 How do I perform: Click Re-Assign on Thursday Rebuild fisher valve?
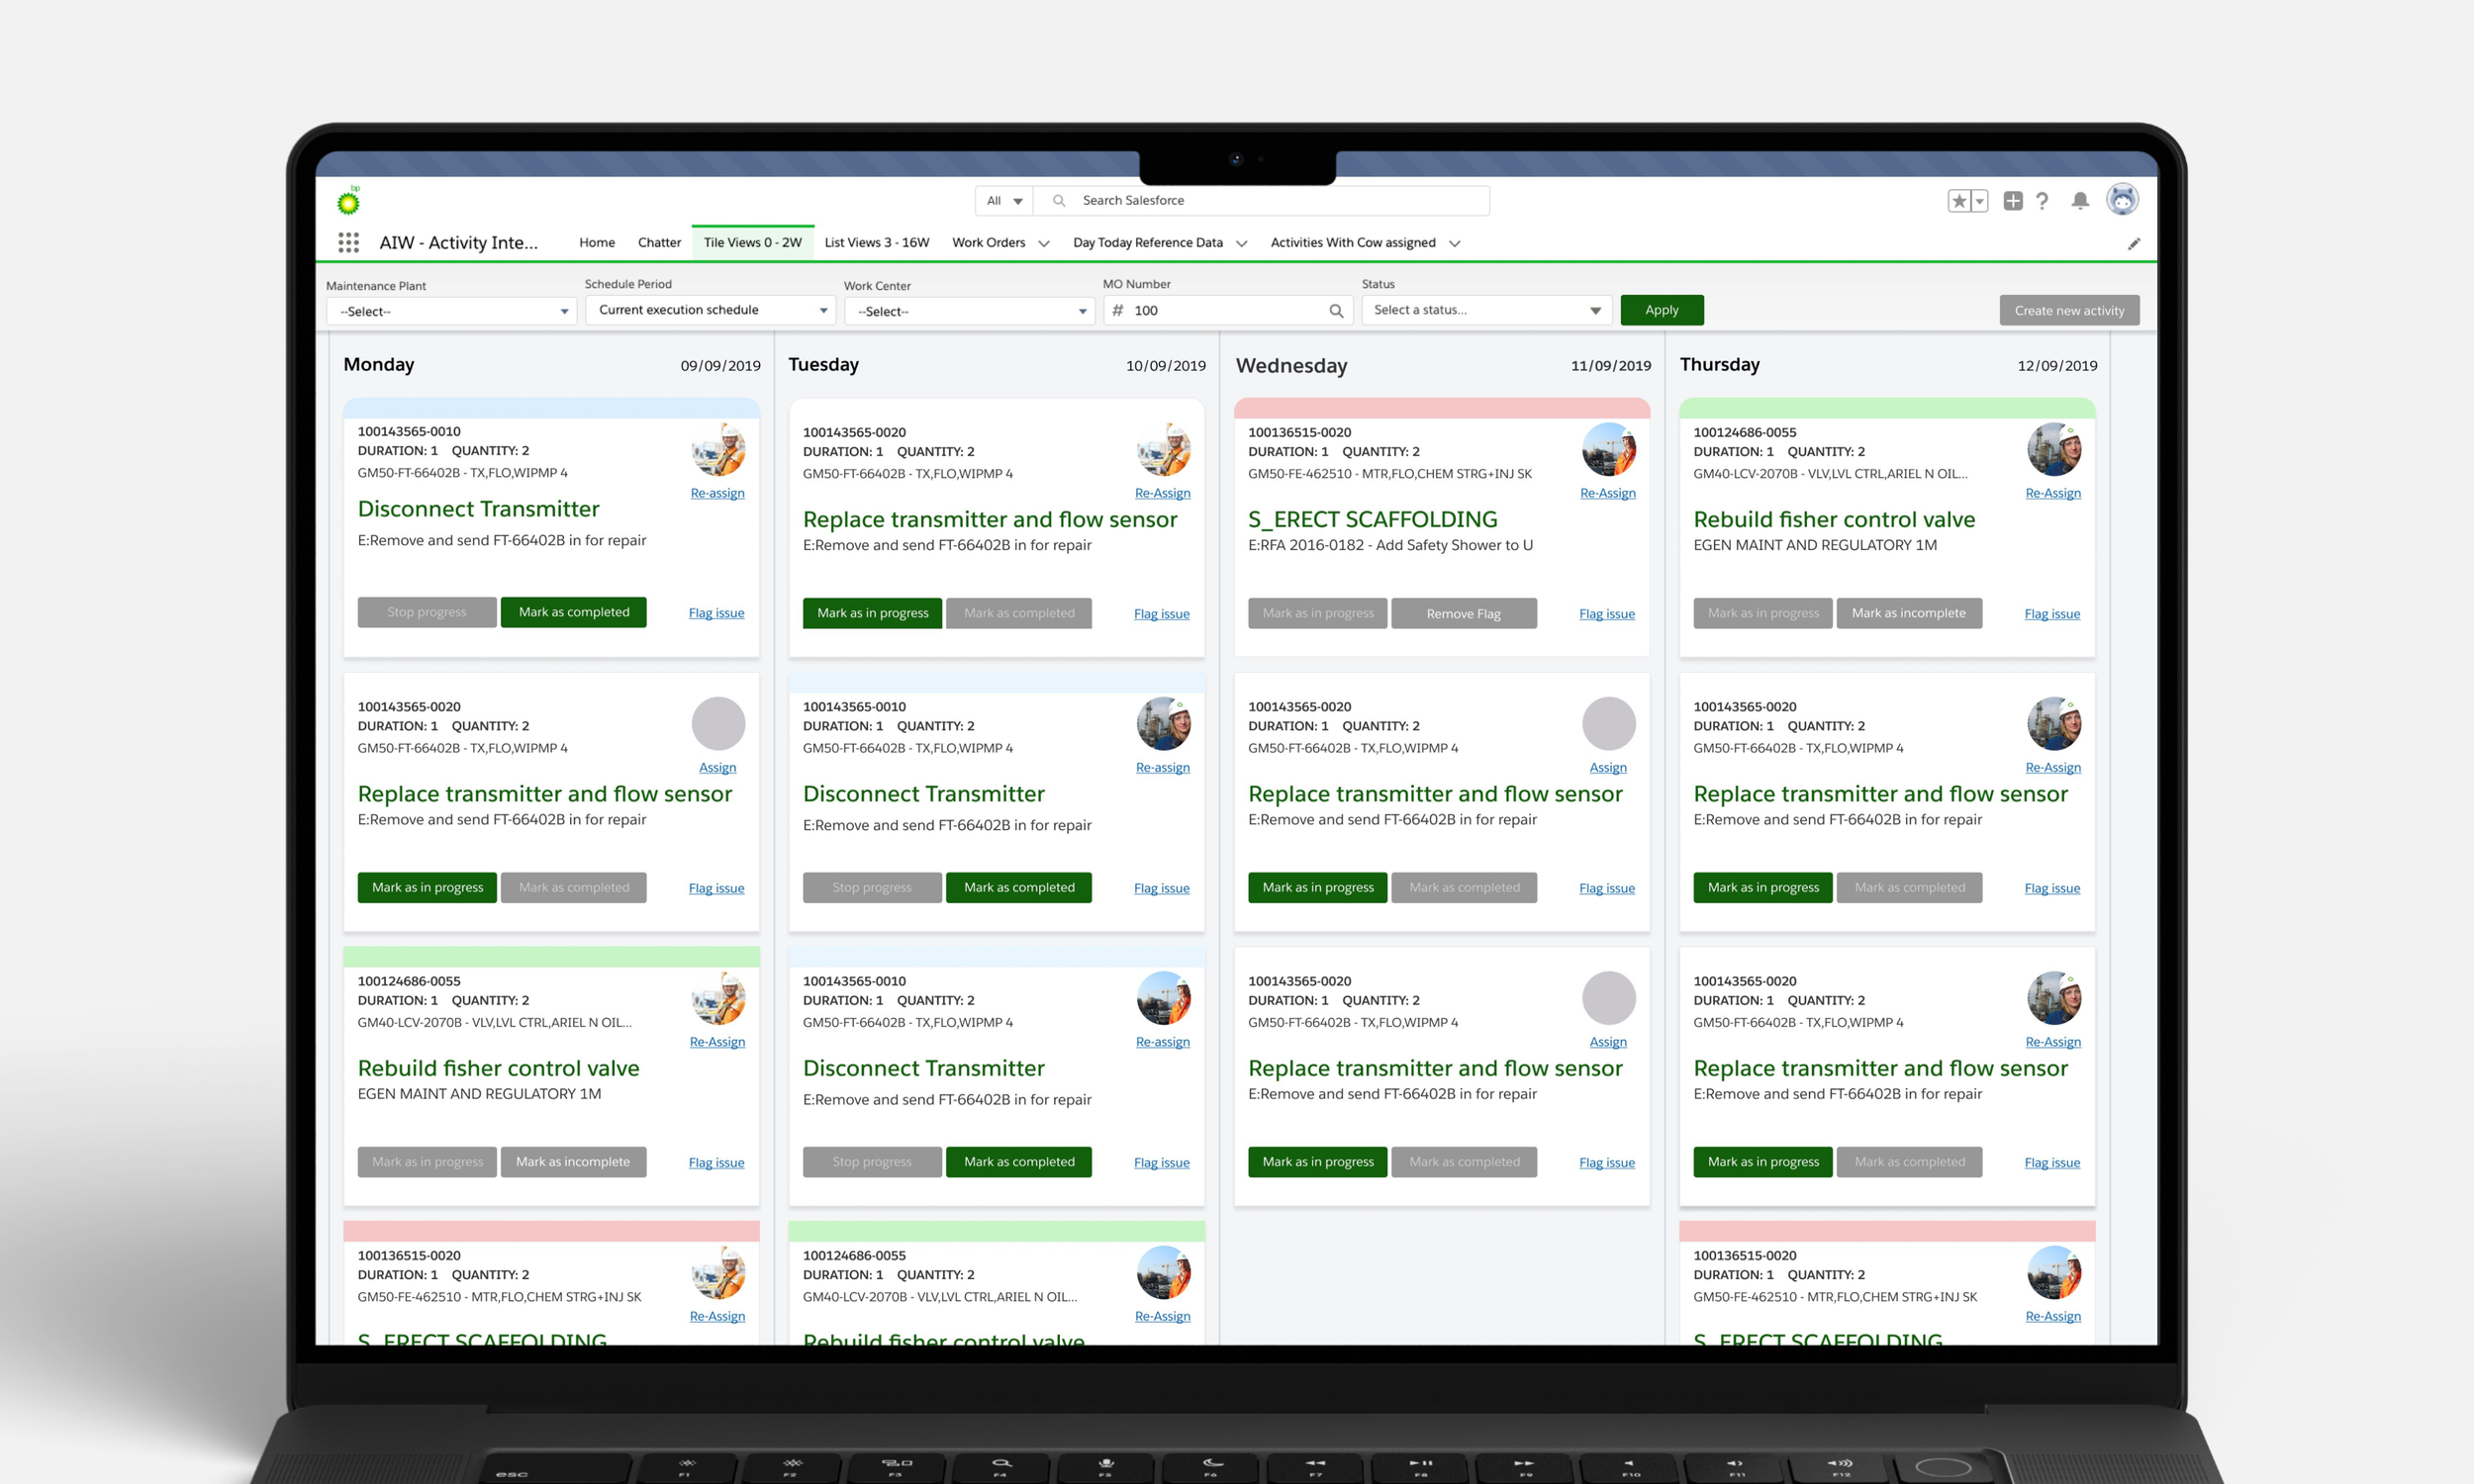(2052, 493)
